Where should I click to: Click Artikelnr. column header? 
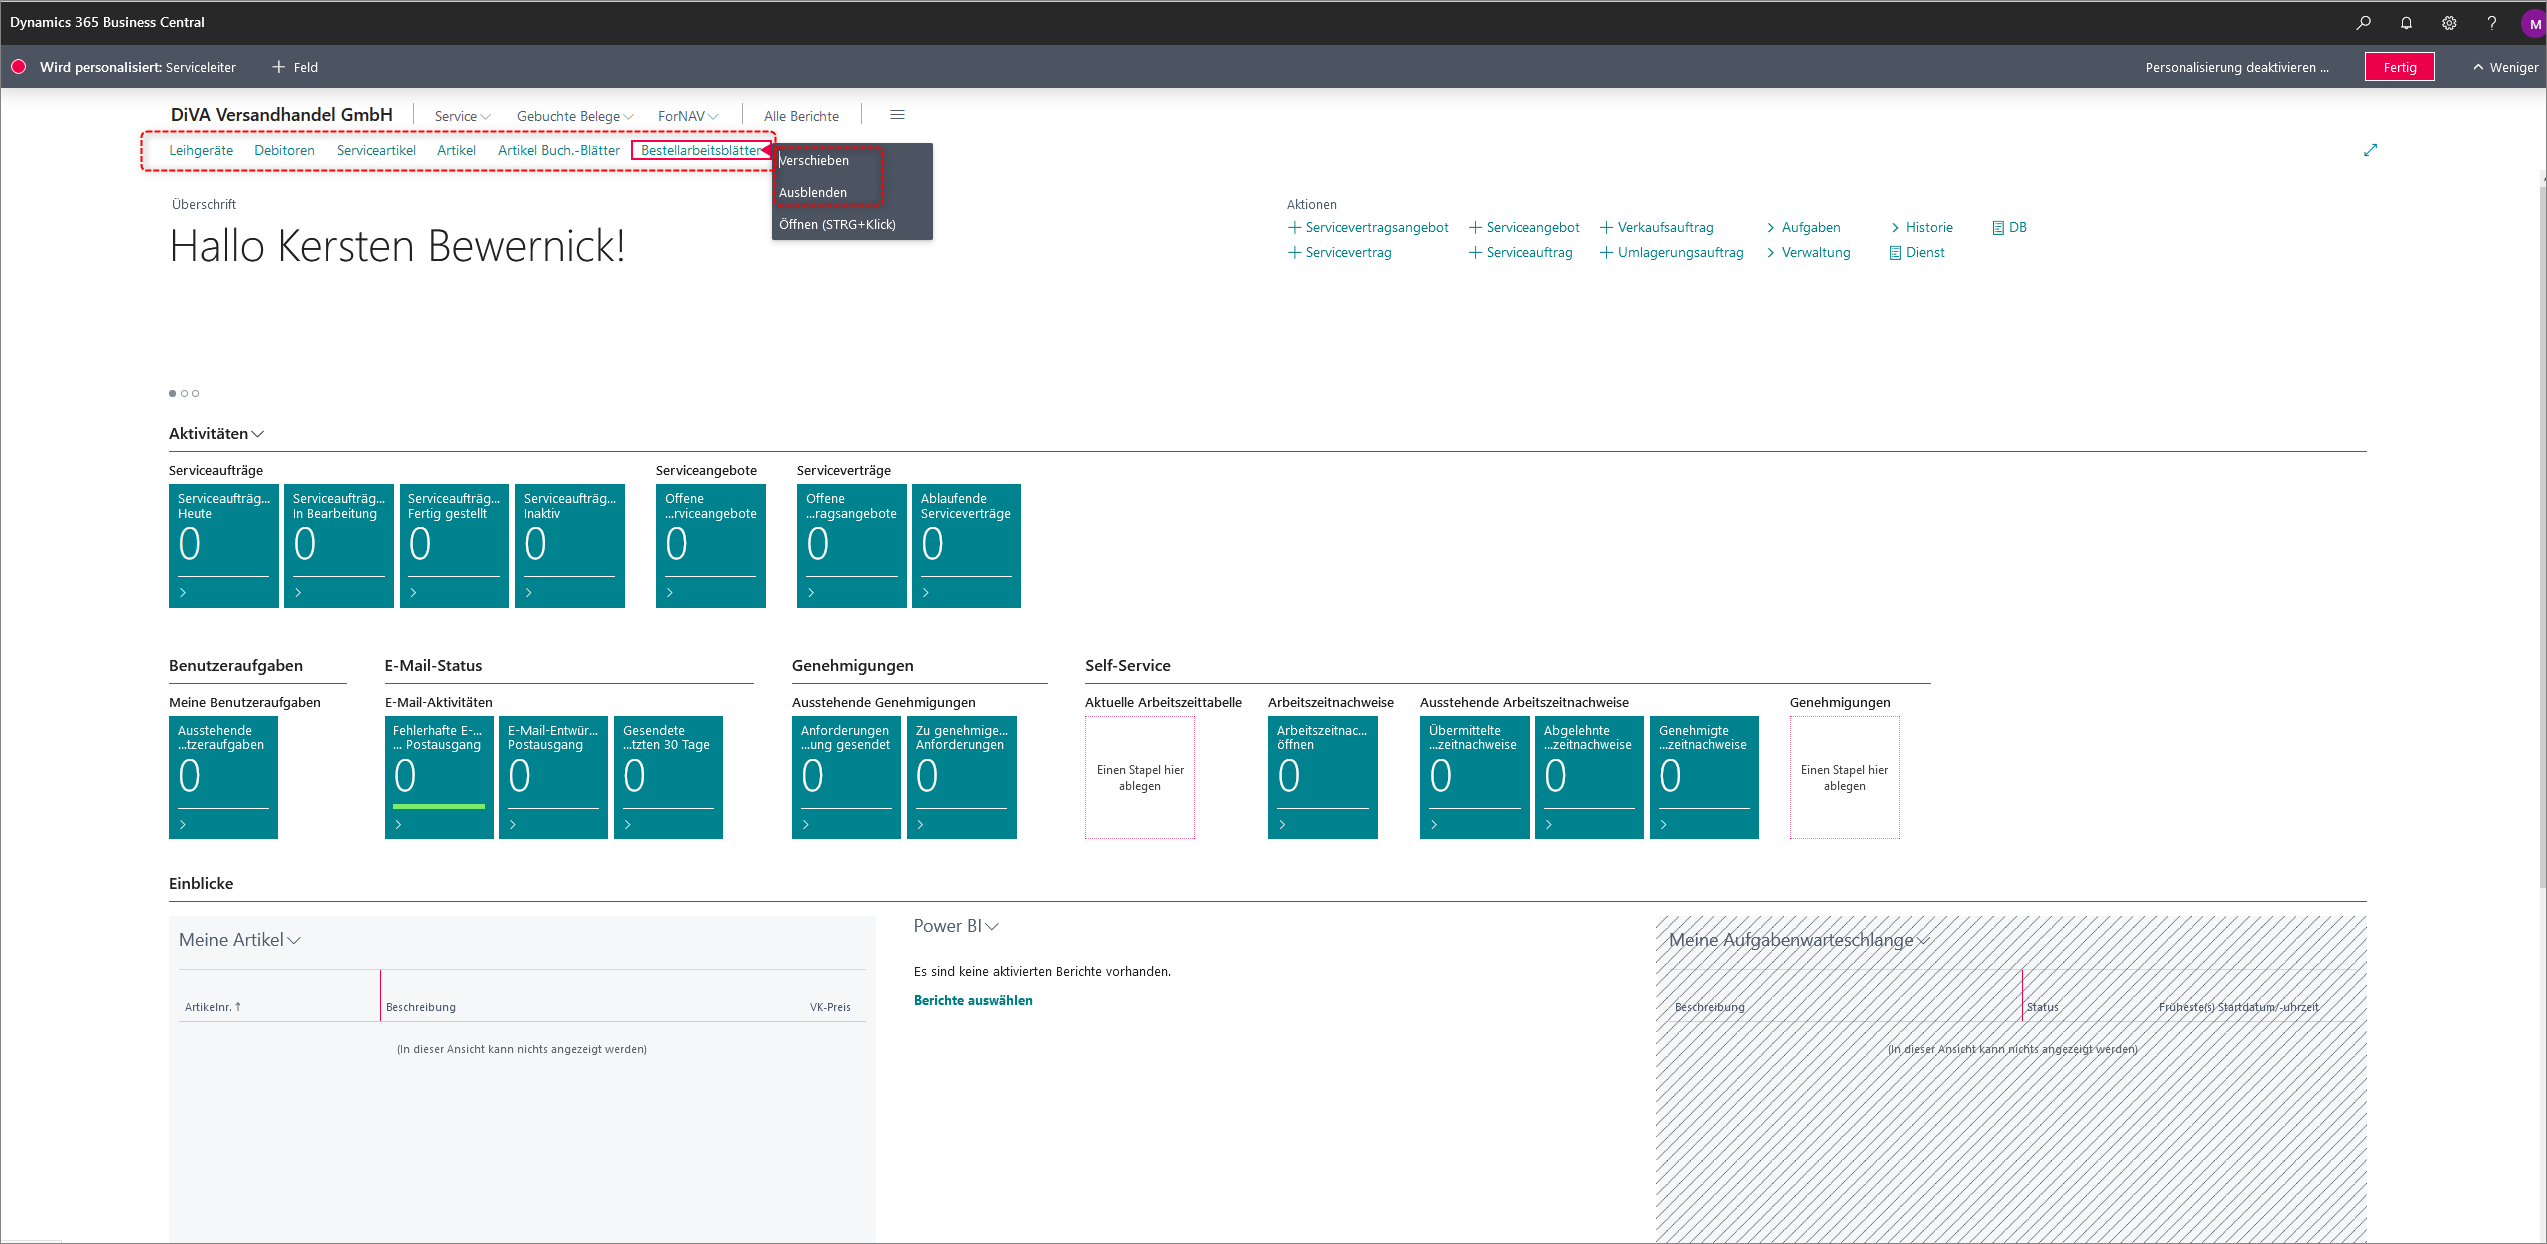pyautogui.click(x=212, y=1007)
